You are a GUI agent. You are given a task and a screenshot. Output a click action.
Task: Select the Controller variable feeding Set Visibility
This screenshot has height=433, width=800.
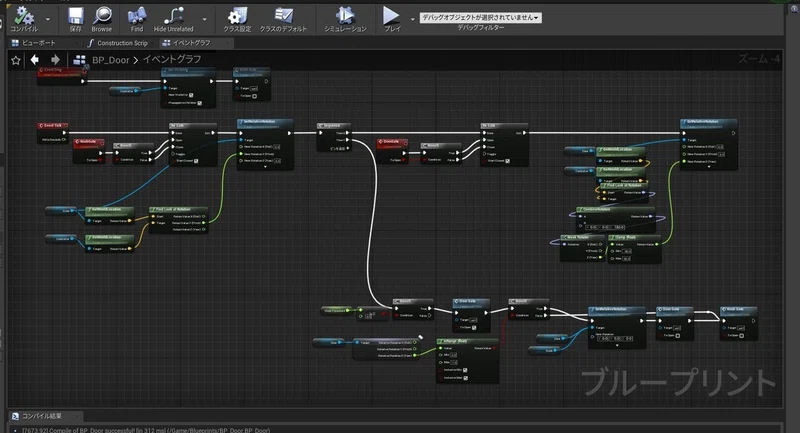pyautogui.click(x=125, y=91)
